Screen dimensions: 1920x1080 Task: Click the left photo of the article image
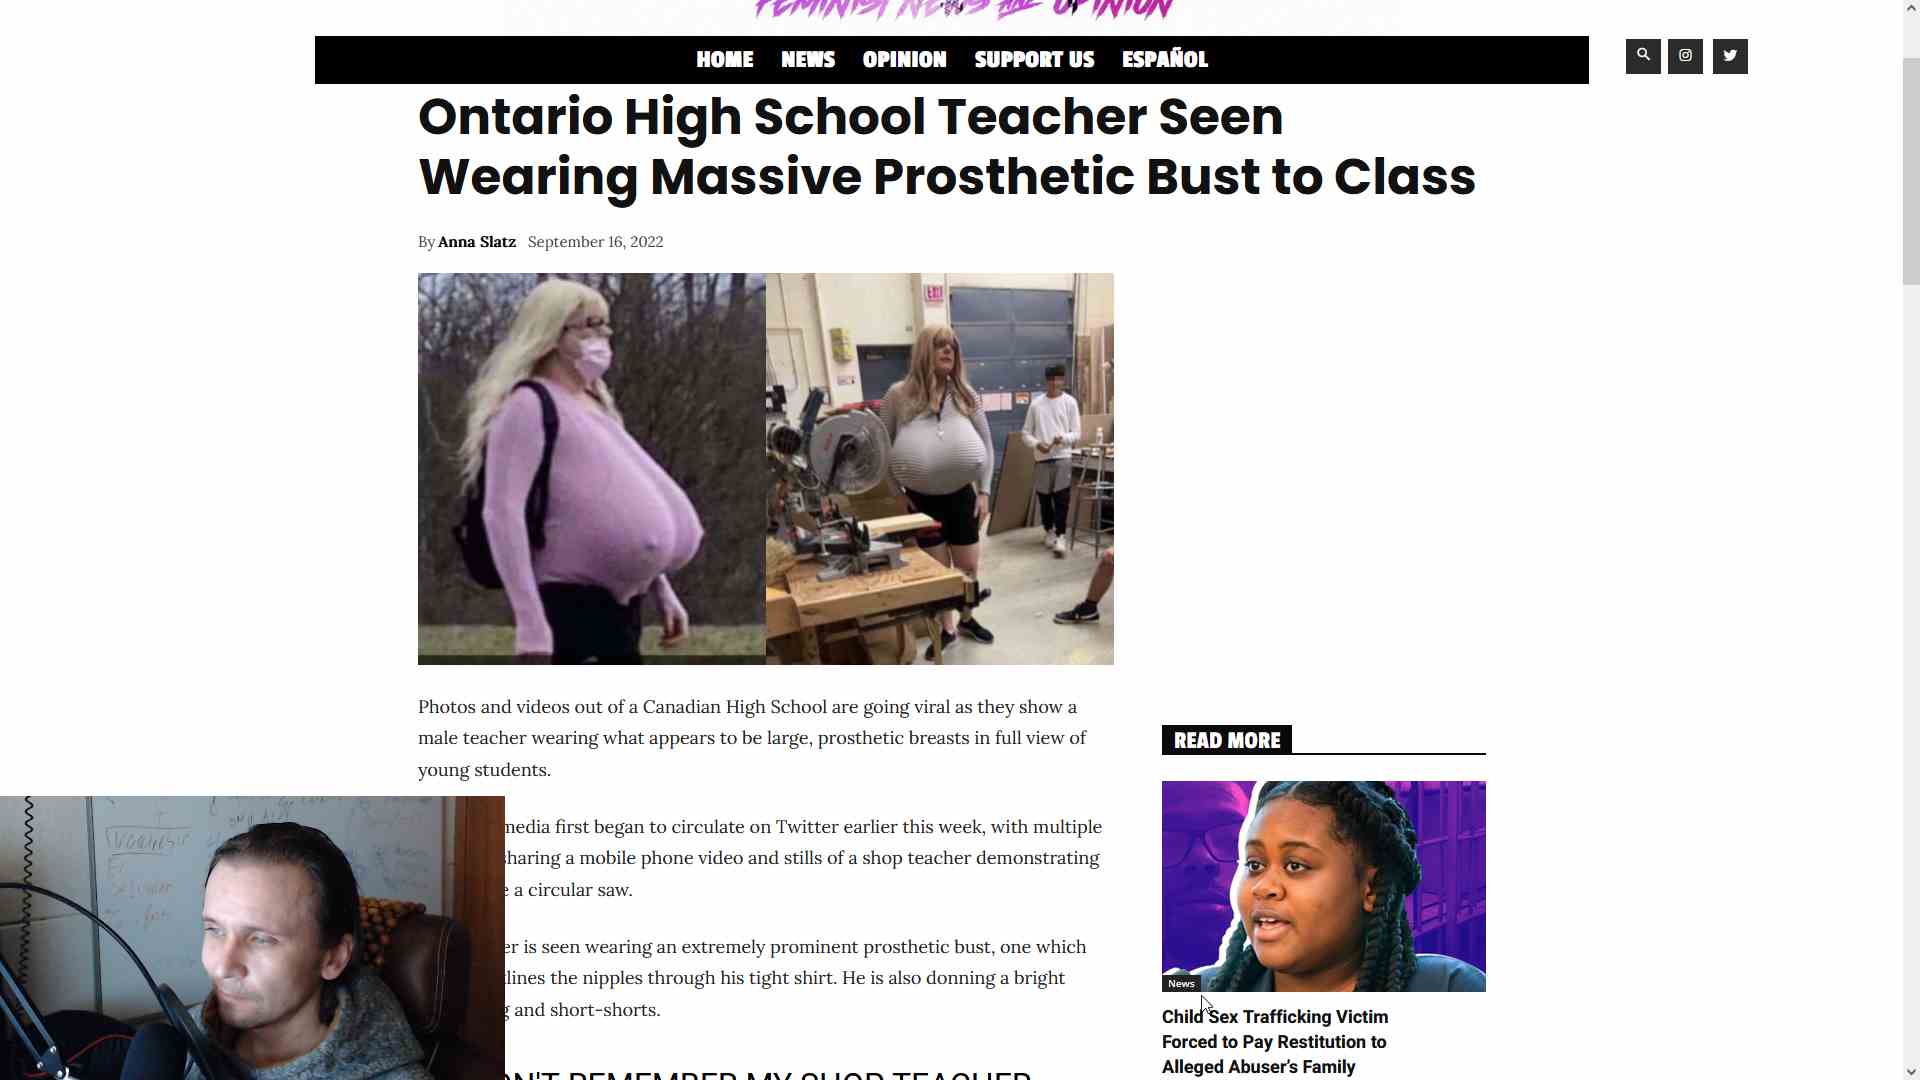pos(592,469)
